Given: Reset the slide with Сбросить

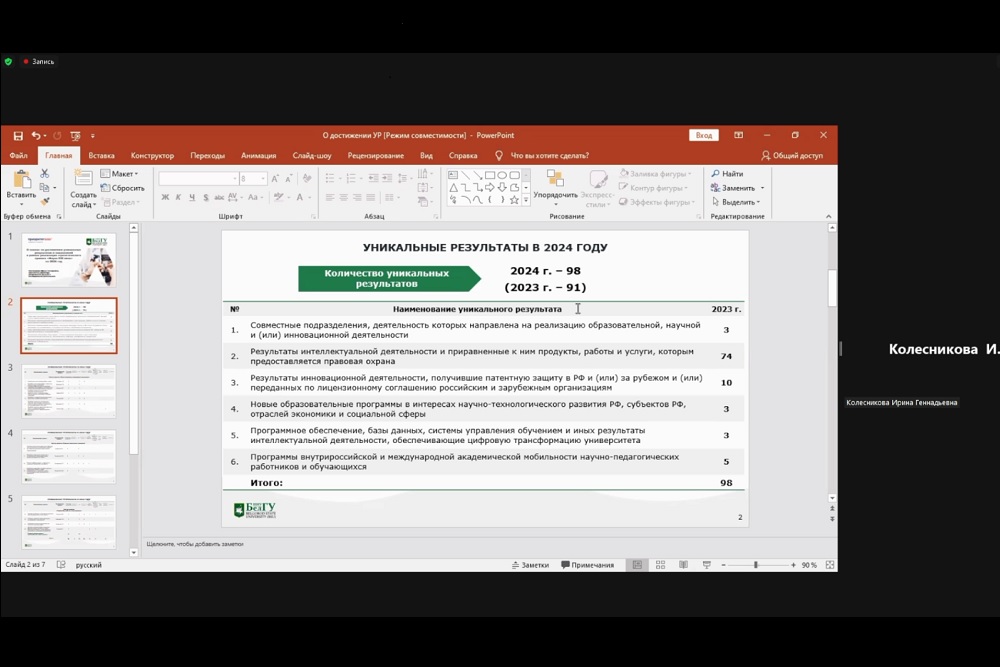Looking at the screenshot, I should point(122,188).
